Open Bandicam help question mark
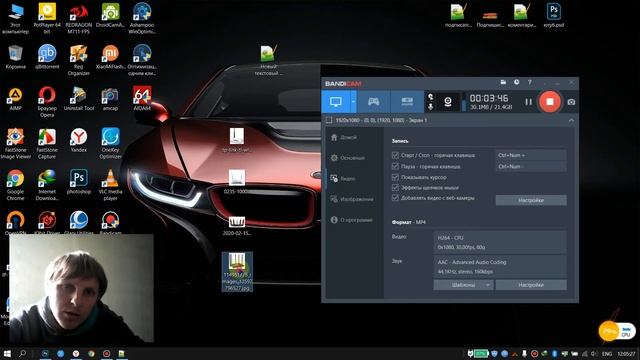 530,82
